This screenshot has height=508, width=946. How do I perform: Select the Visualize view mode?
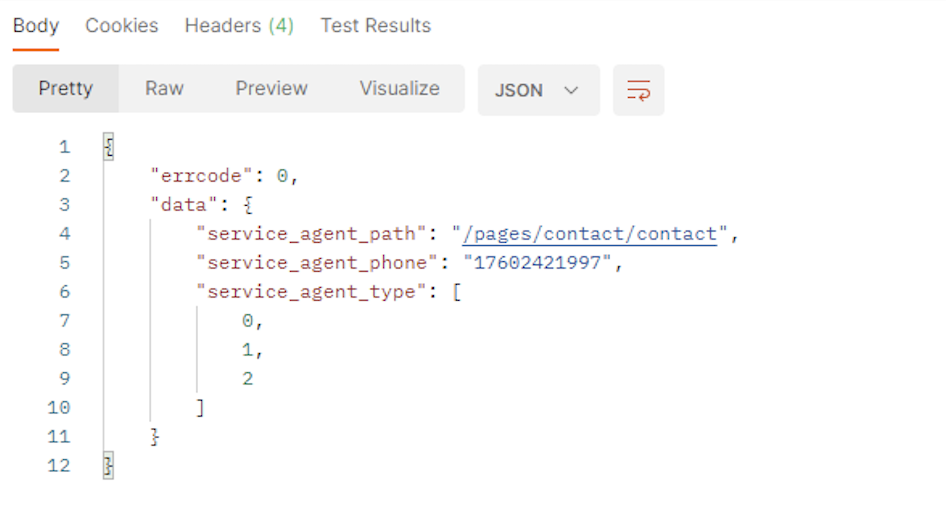click(399, 89)
